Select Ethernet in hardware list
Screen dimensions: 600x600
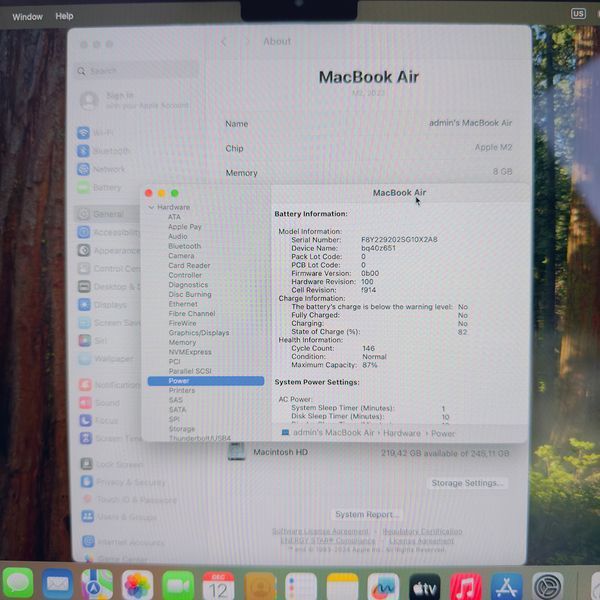(183, 304)
